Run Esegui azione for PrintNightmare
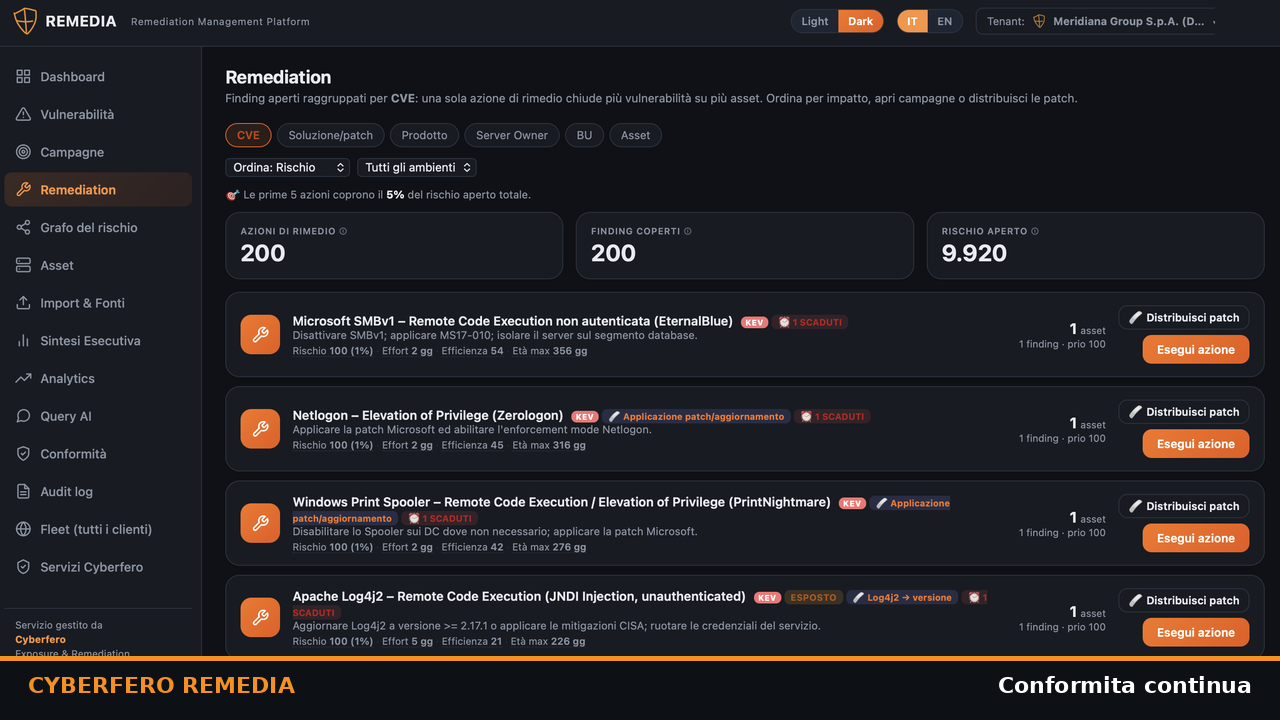 coord(1196,538)
